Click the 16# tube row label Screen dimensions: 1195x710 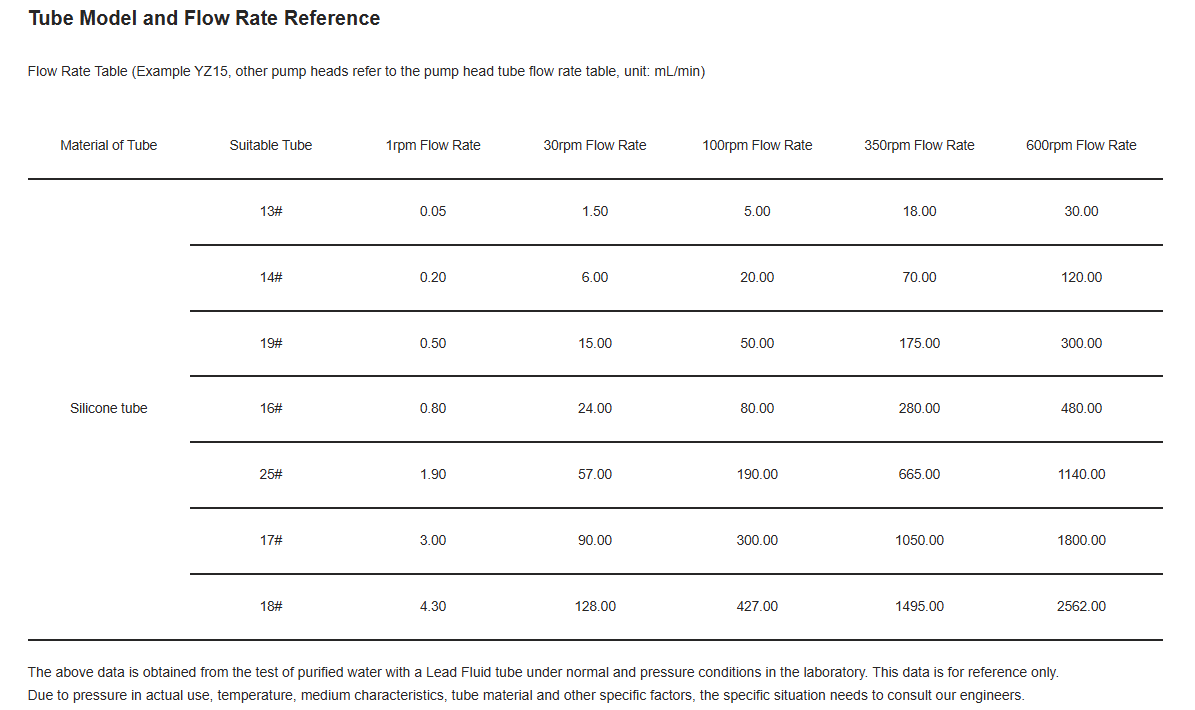pyautogui.click(x=270, y=408)
